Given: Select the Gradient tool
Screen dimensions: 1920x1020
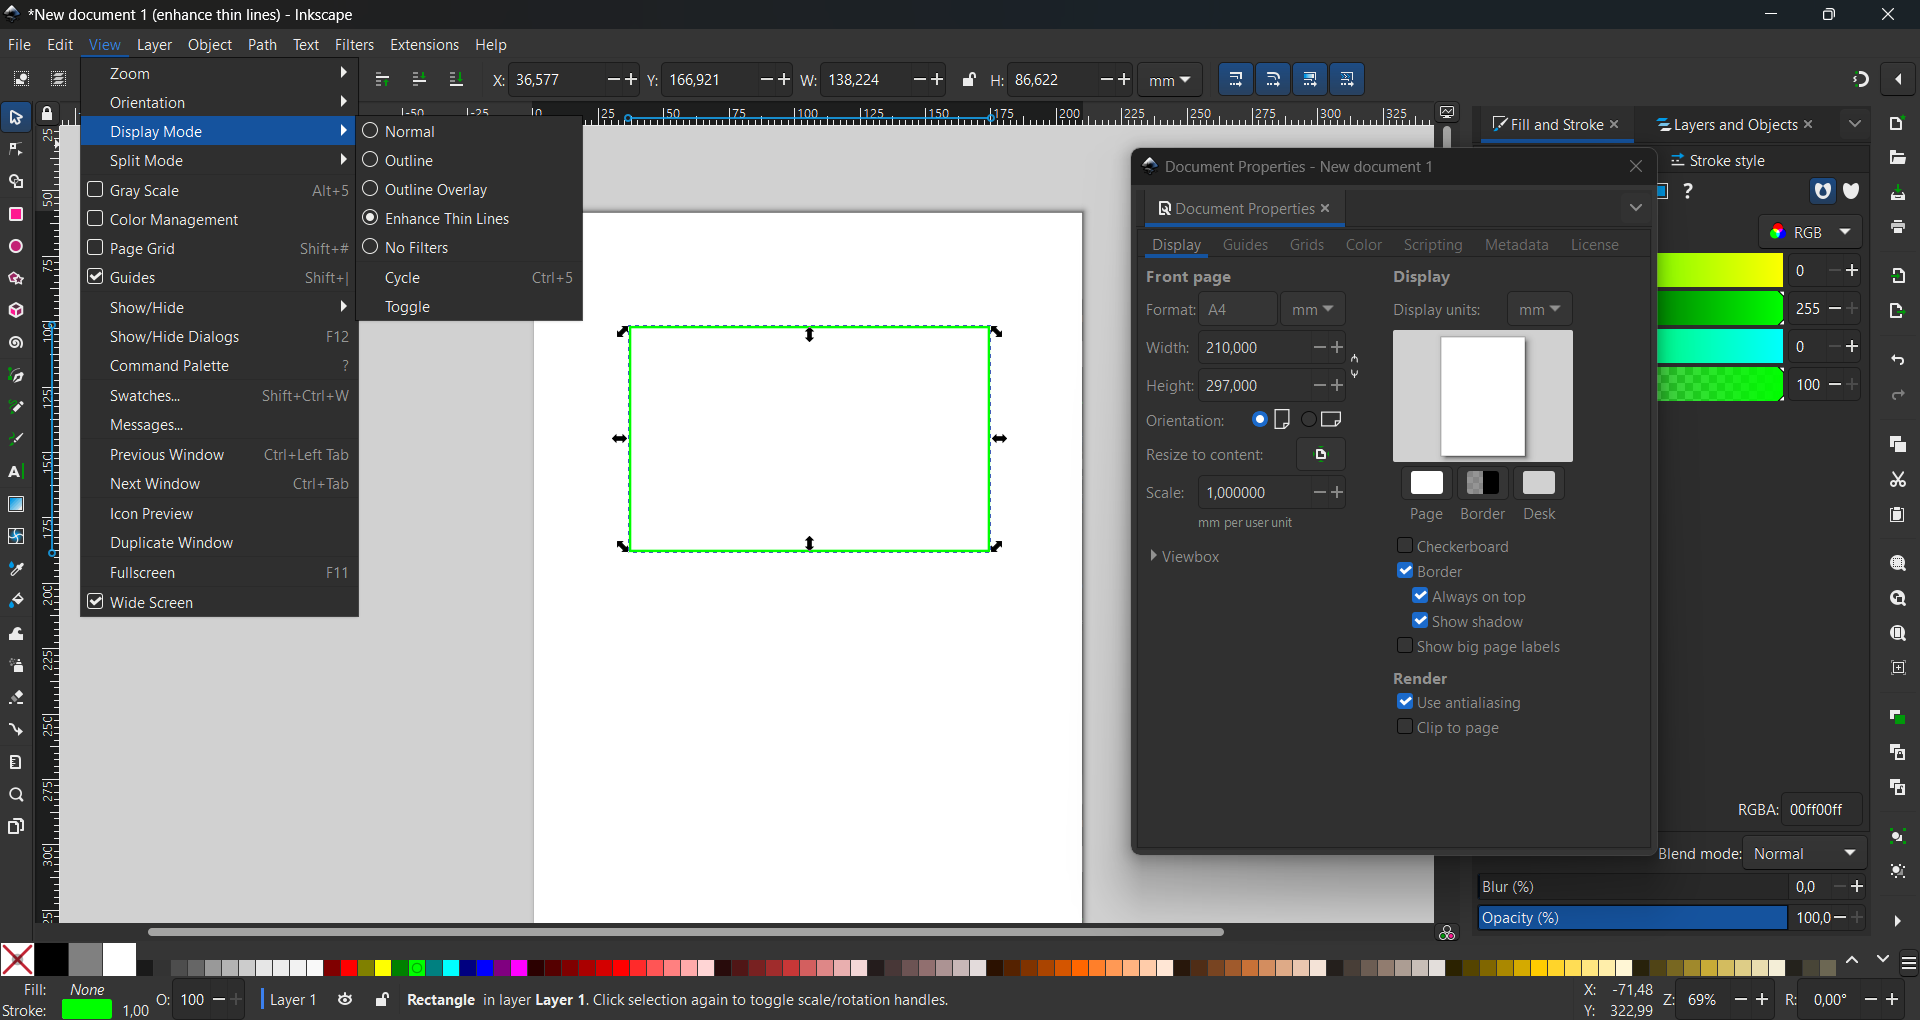Looking at the screenshot, I should [x=16, y=504].
